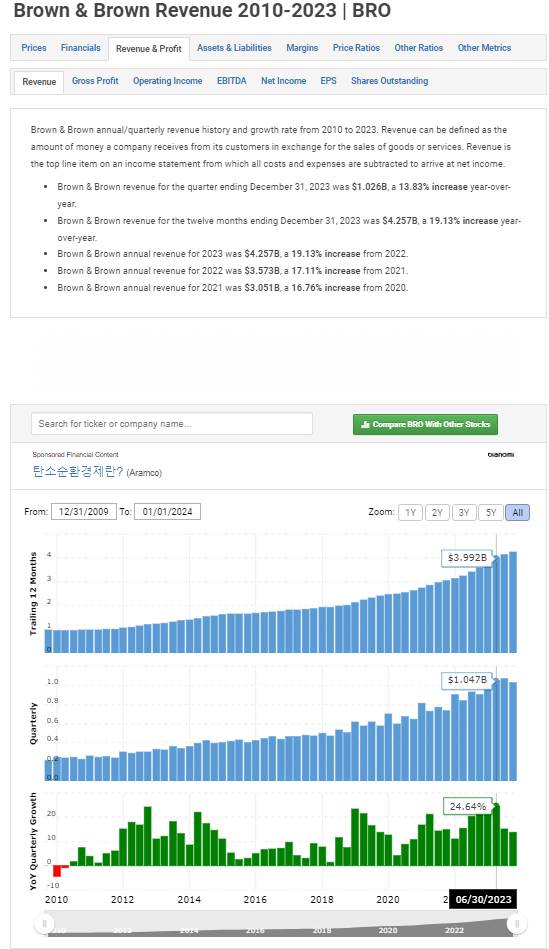This screenshot has width=549, height=949.
Task: Open the EPS sub-tab
Action: click(329, 80)
